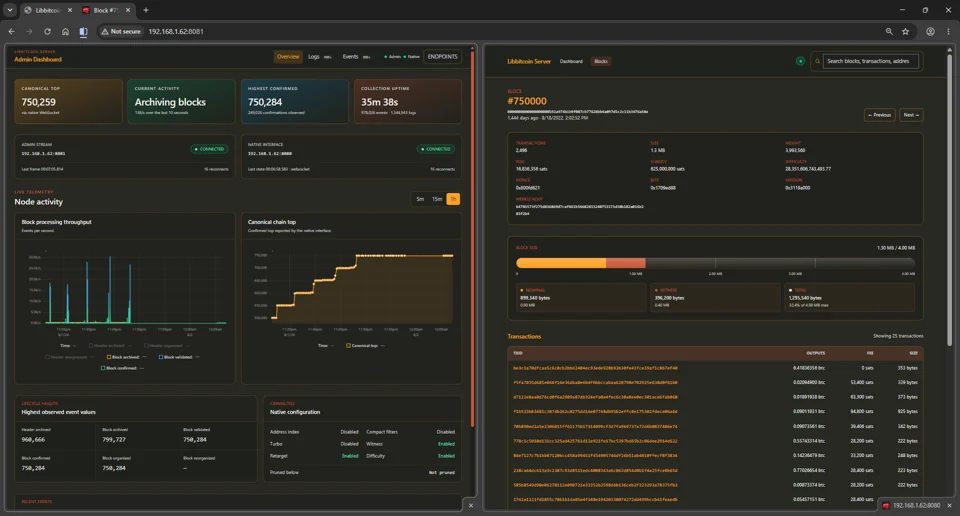Click the block #750000 heading
This screenshot has width=960, height=516.
pyautogui.click(x=527, y=101)
